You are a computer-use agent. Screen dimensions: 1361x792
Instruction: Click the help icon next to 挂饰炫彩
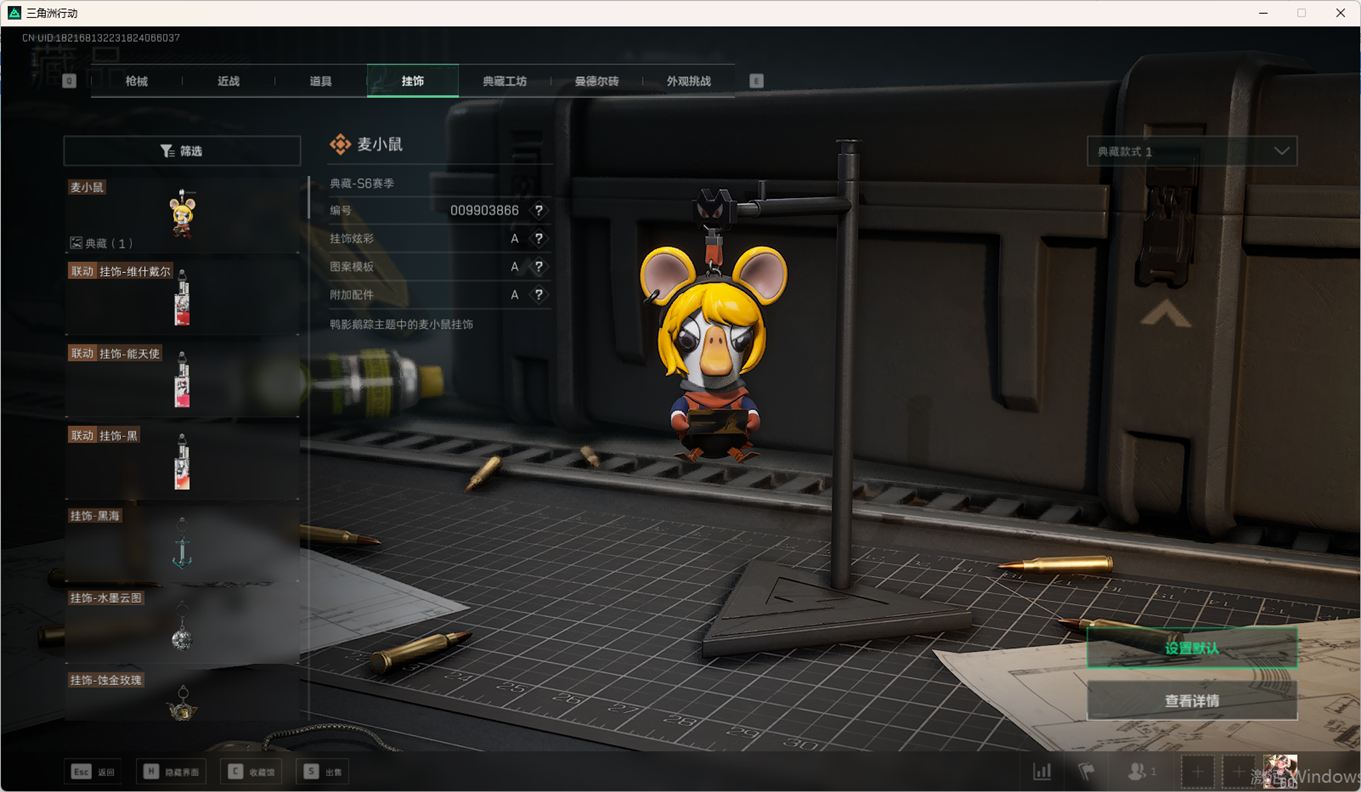tap(538, 239)
